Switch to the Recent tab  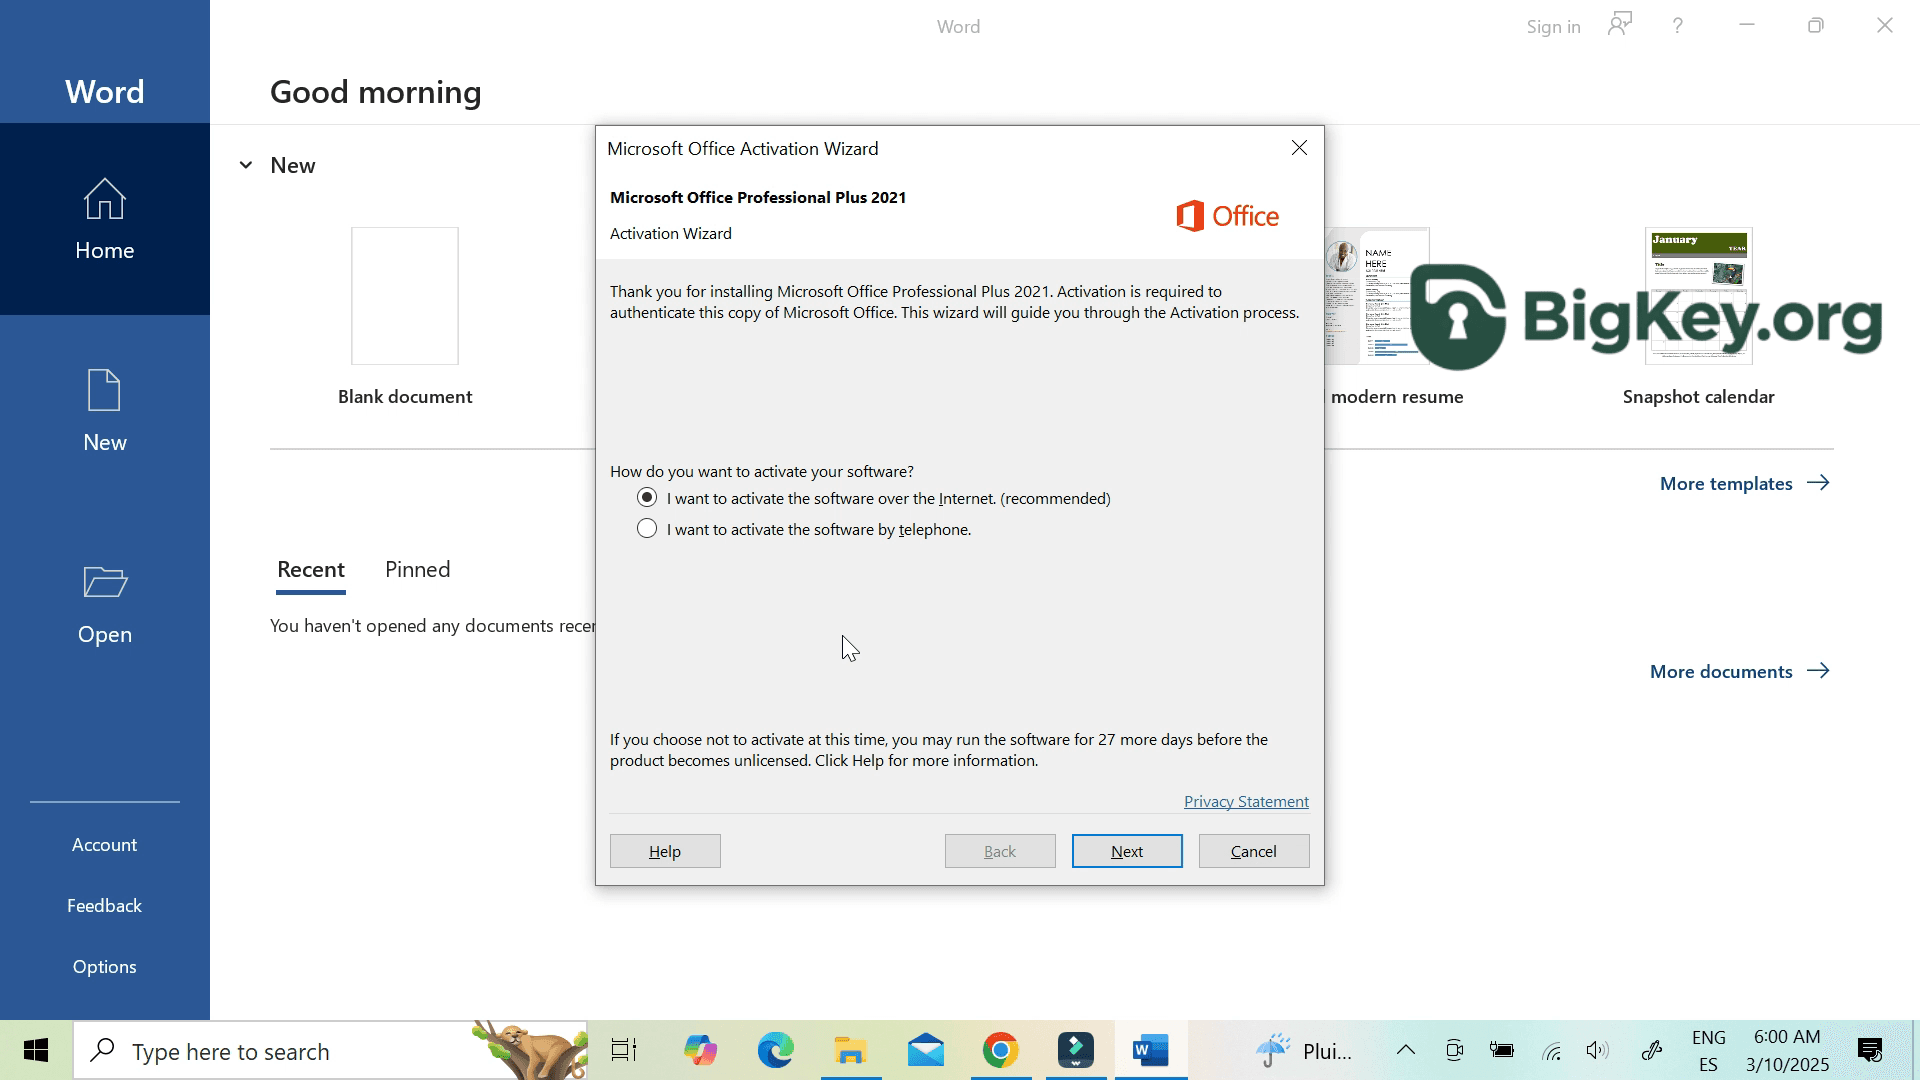[x=310, y=570]
